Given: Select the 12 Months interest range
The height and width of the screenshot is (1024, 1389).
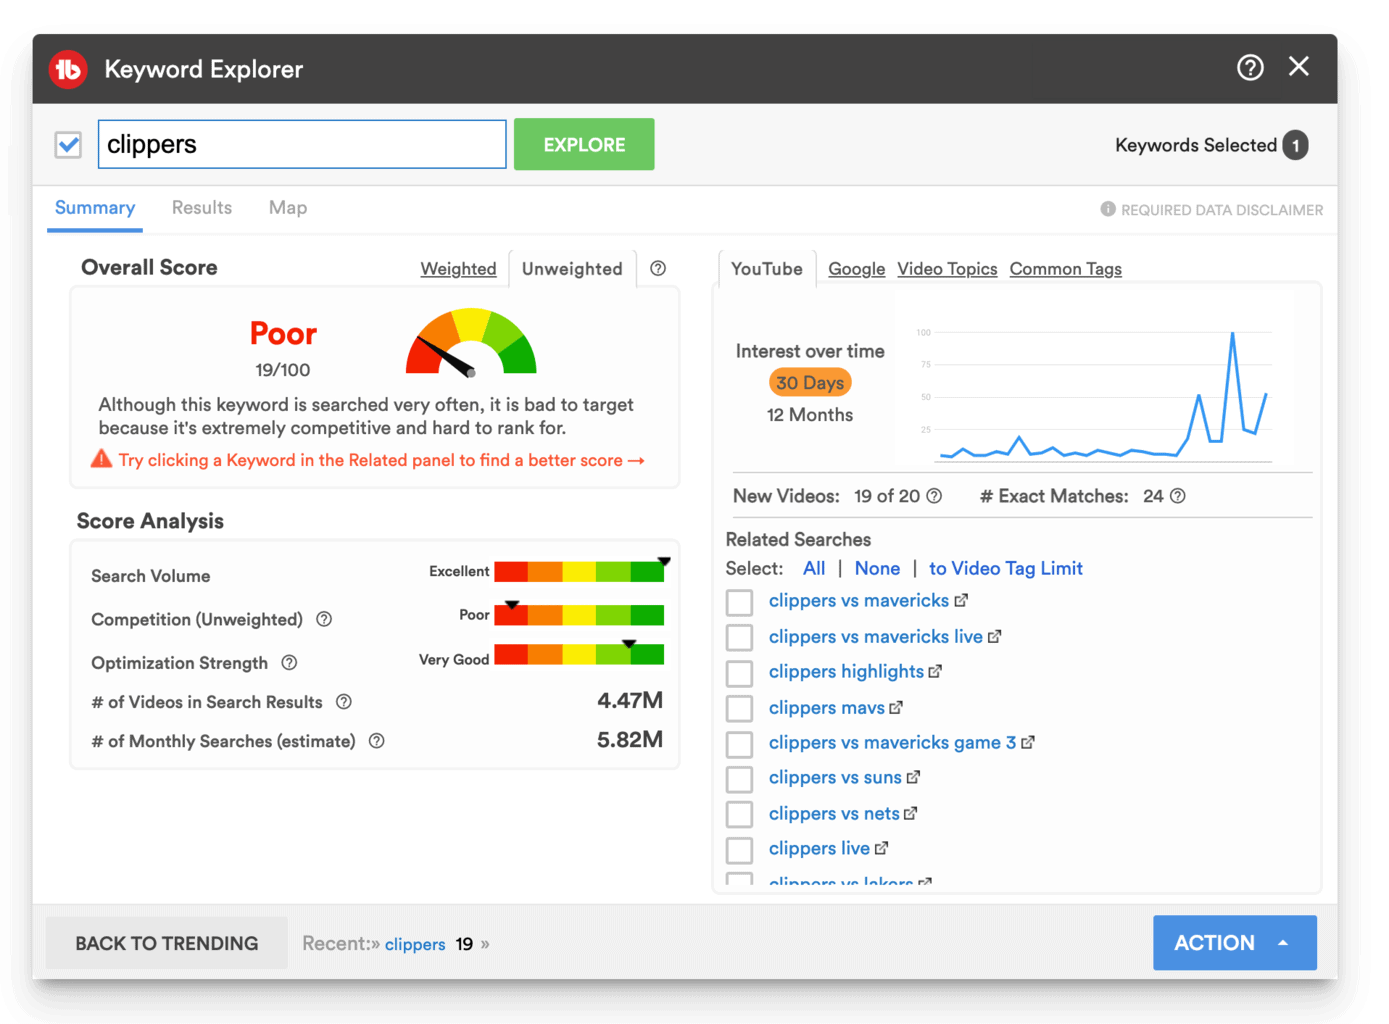Looking at the screenshot, I should (x=810, y=415).
